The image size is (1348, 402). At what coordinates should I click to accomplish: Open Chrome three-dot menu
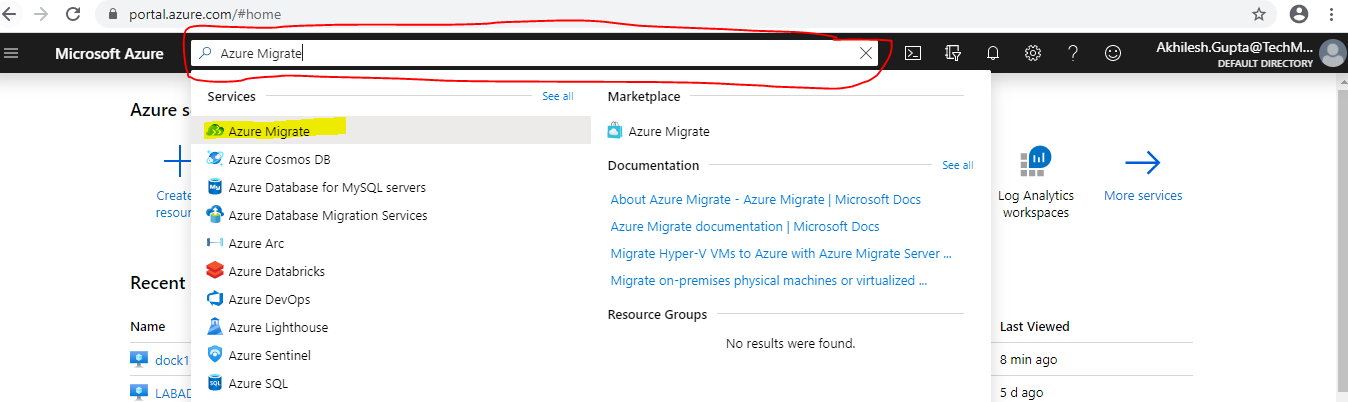click(1332, 14)
